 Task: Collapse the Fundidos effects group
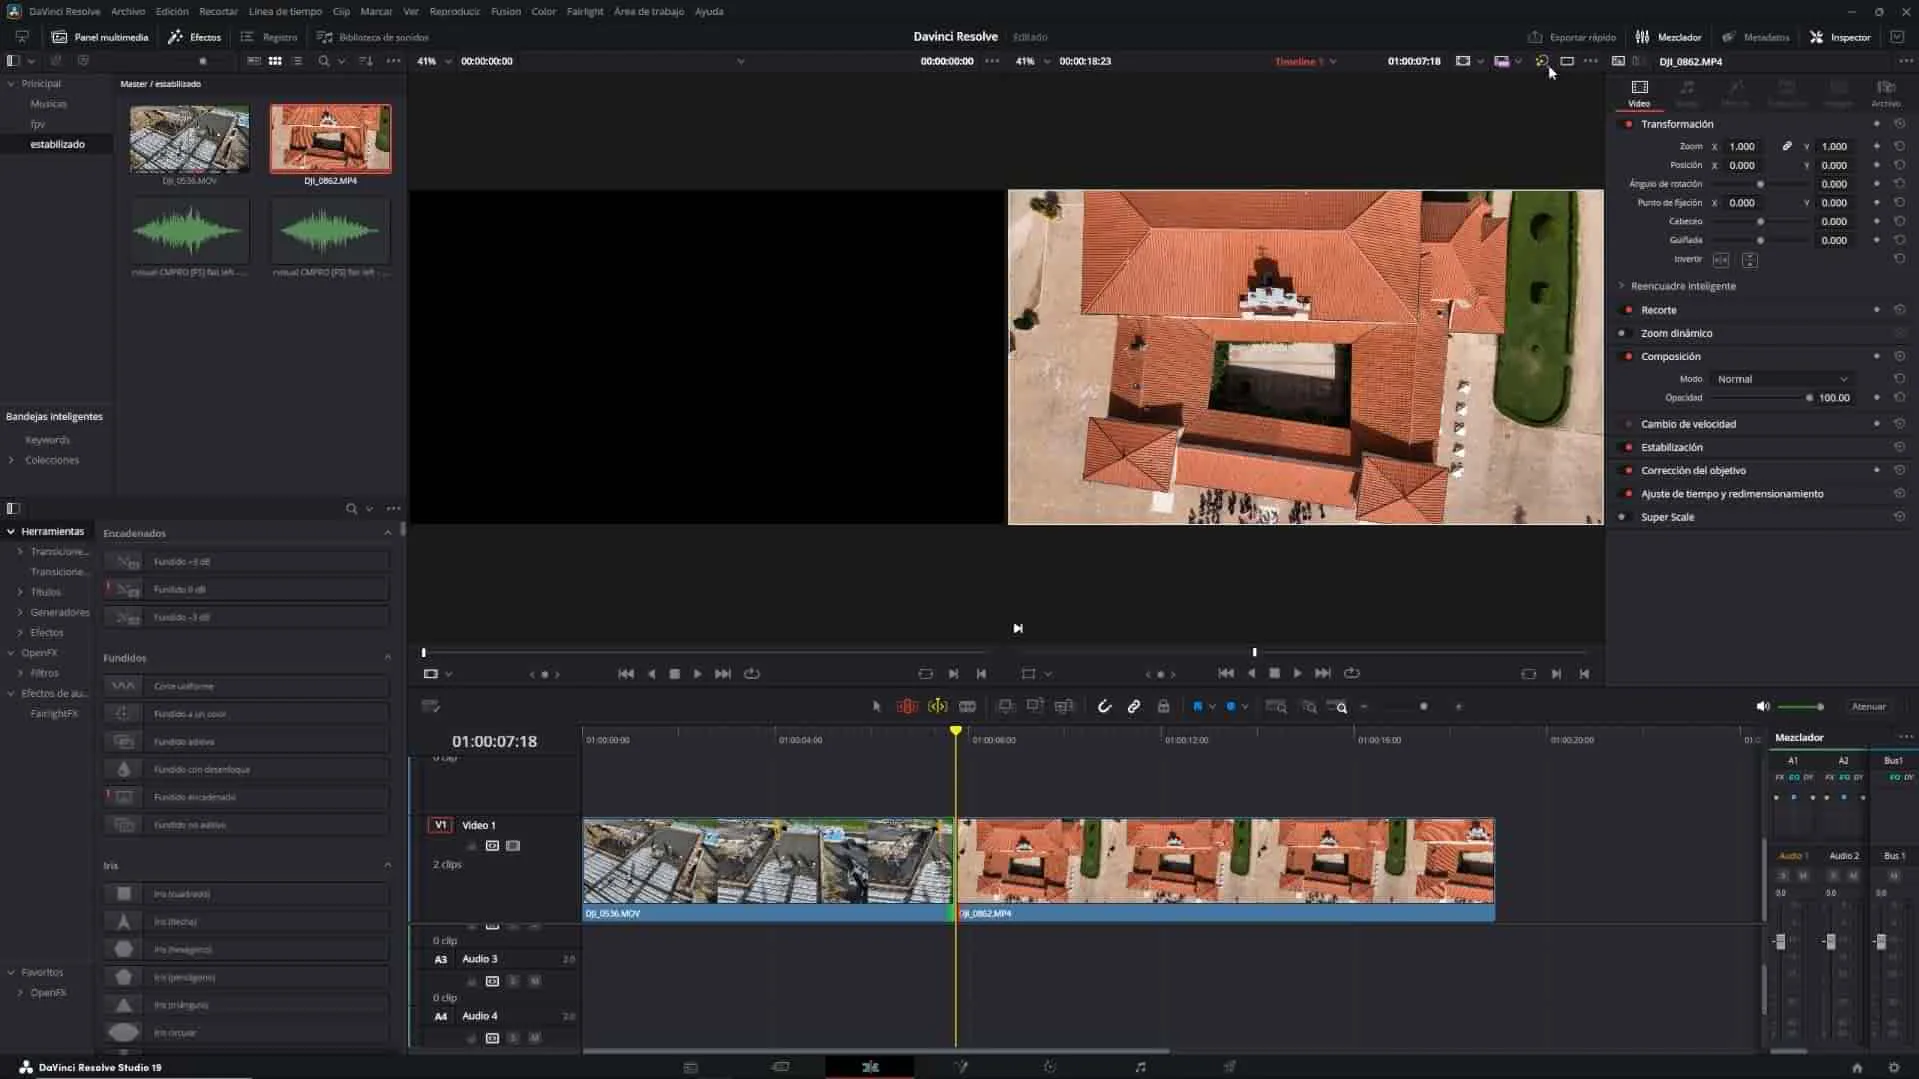tap(388, 658)
